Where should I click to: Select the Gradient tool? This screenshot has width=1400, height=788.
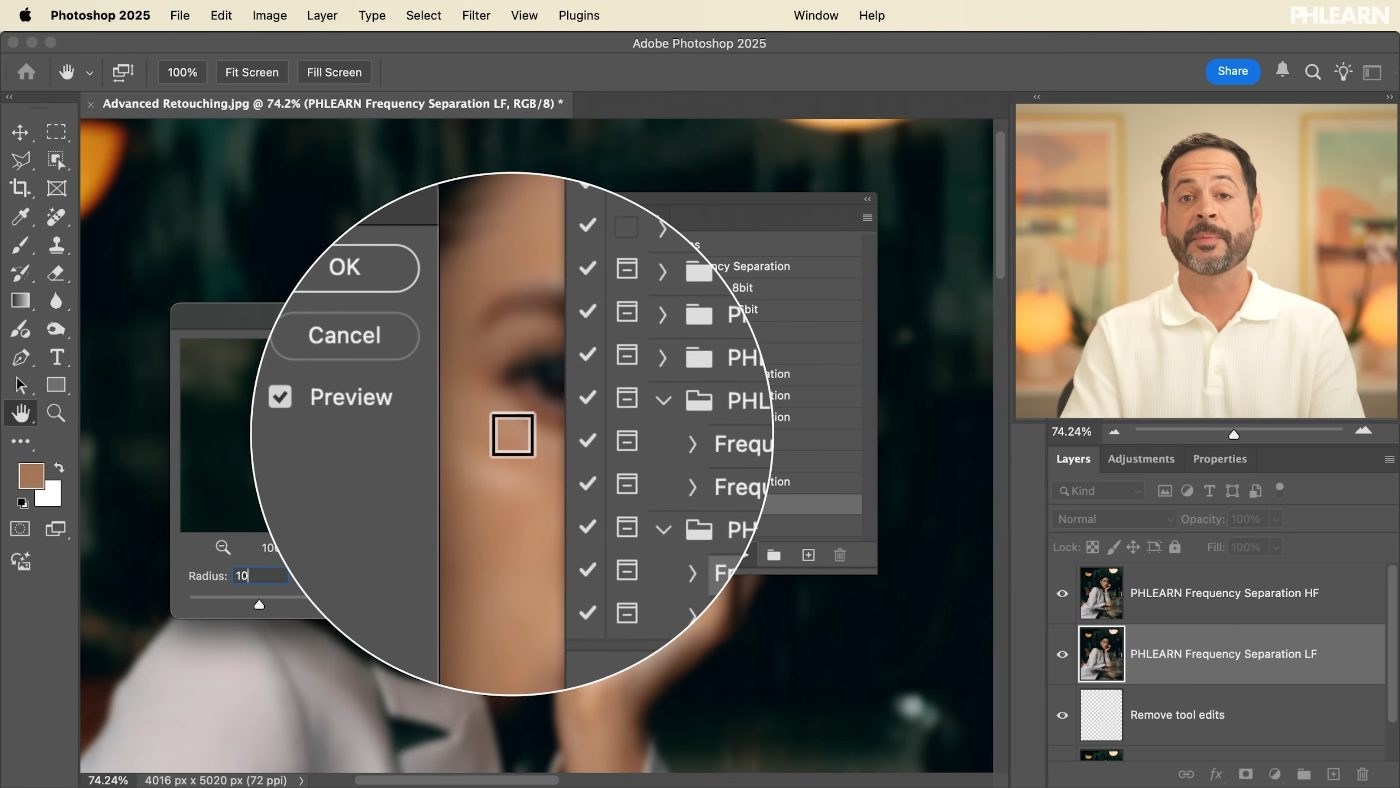click(x=20, y=300)
